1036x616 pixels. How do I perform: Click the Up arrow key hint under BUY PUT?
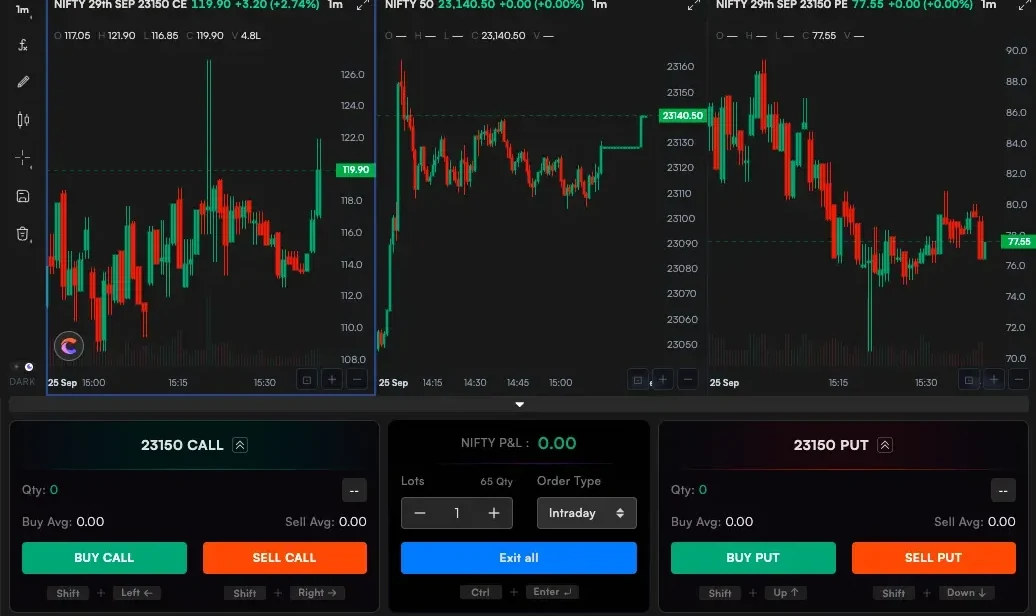[786, 593]
